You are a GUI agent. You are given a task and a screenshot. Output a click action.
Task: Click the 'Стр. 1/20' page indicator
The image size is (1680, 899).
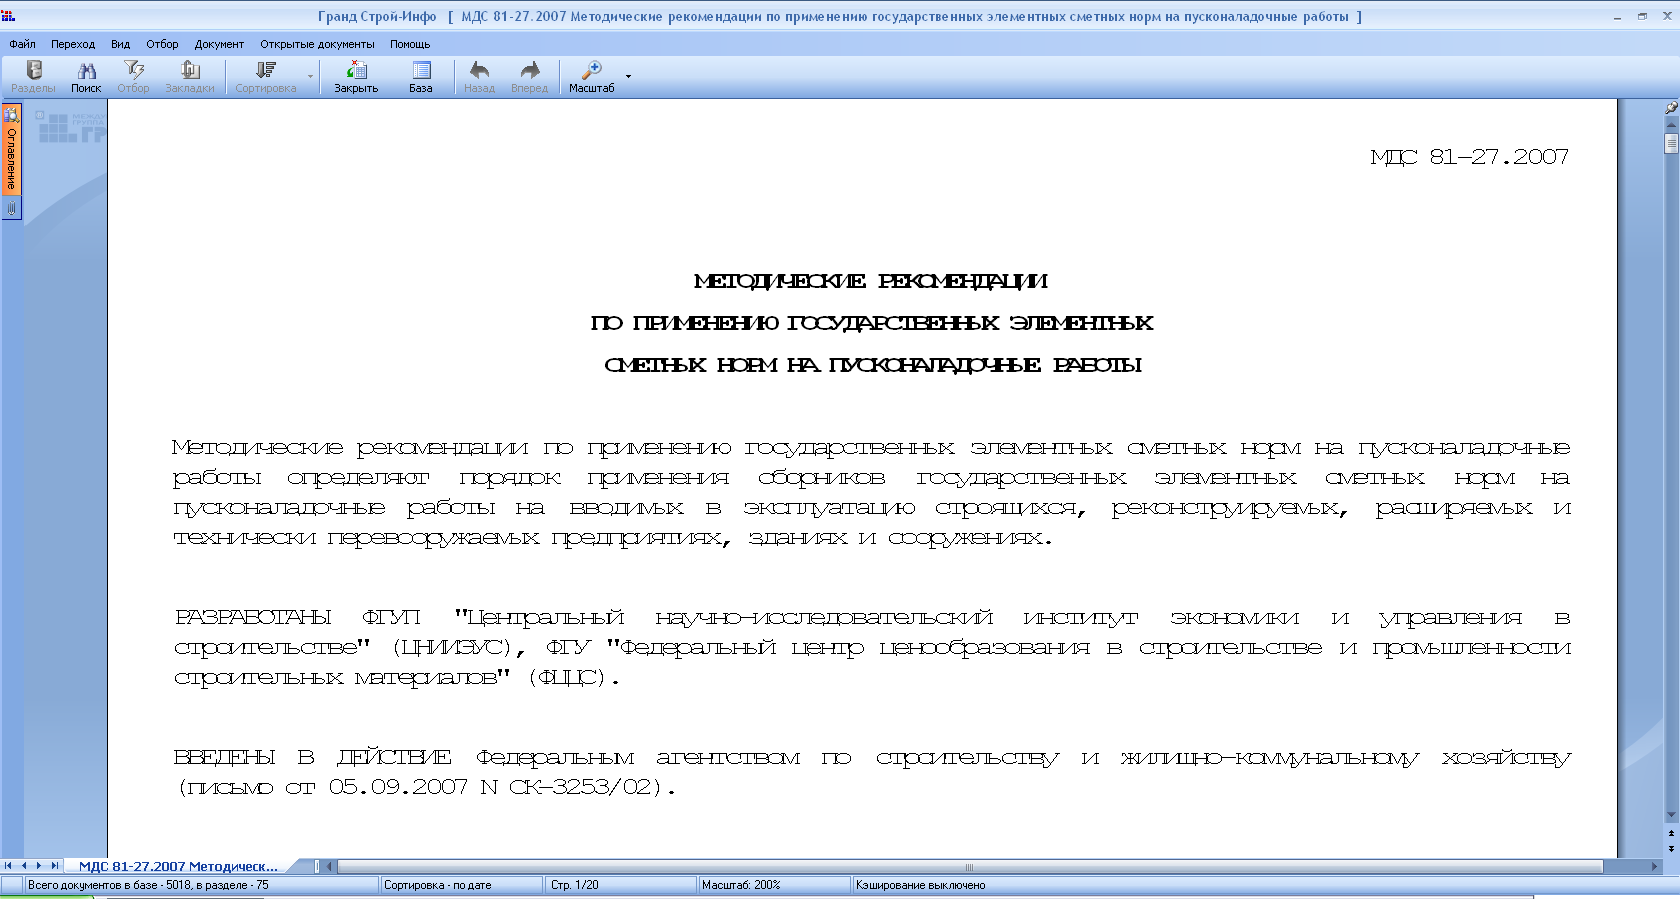coord(575,885)
